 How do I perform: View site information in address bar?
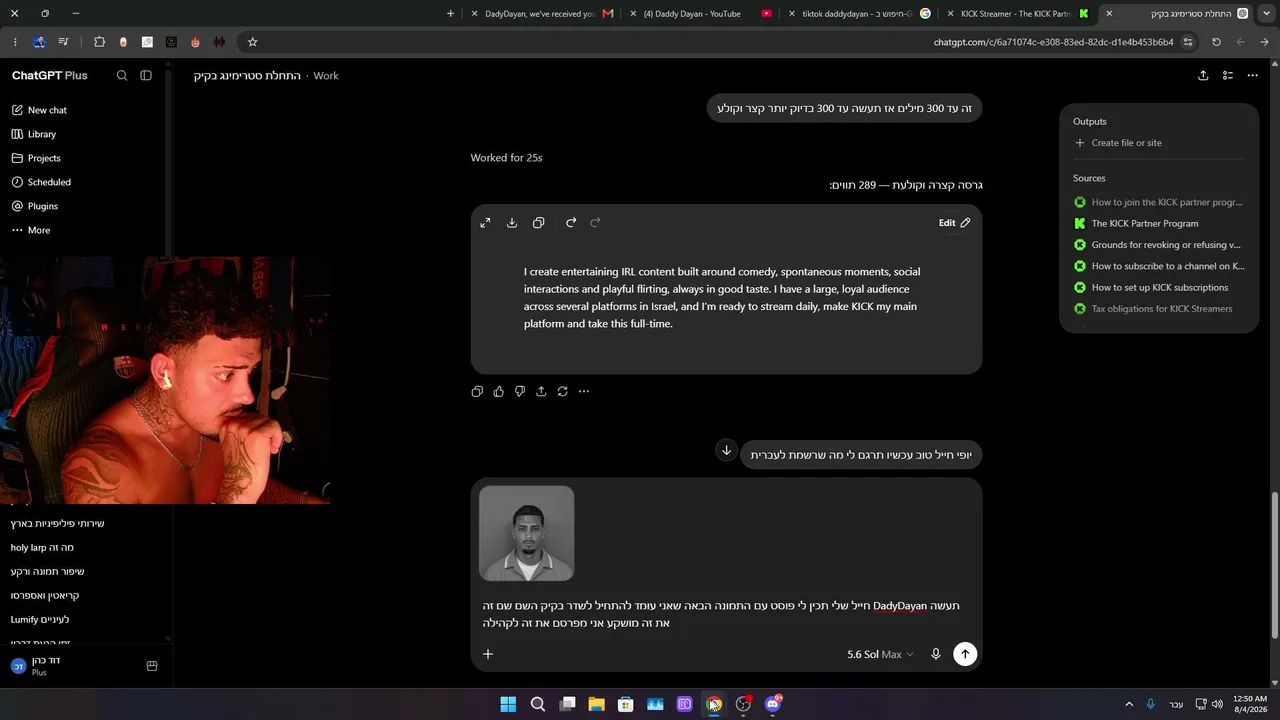coord(1188,42)
